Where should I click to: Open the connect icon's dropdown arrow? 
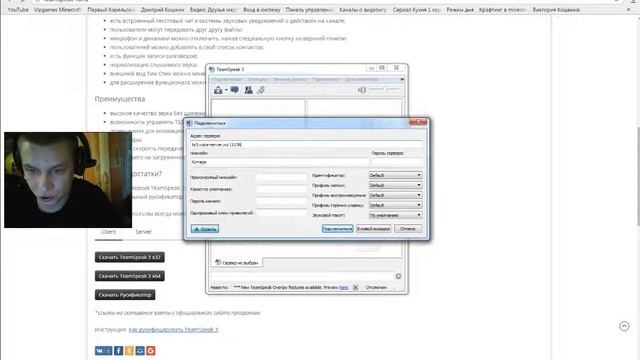tap(226, 90)
